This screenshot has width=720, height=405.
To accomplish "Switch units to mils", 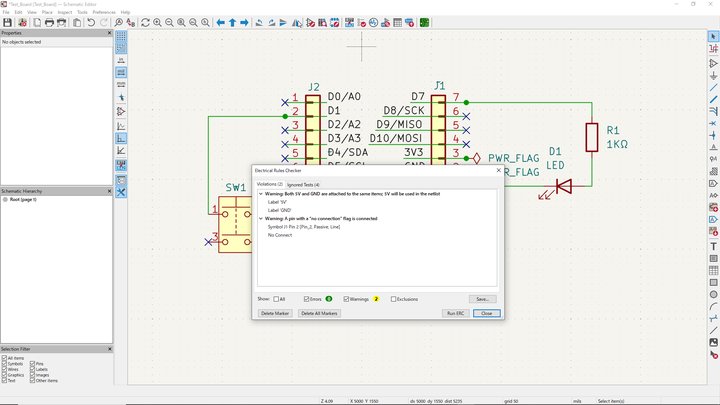I will tap(121, 72).
